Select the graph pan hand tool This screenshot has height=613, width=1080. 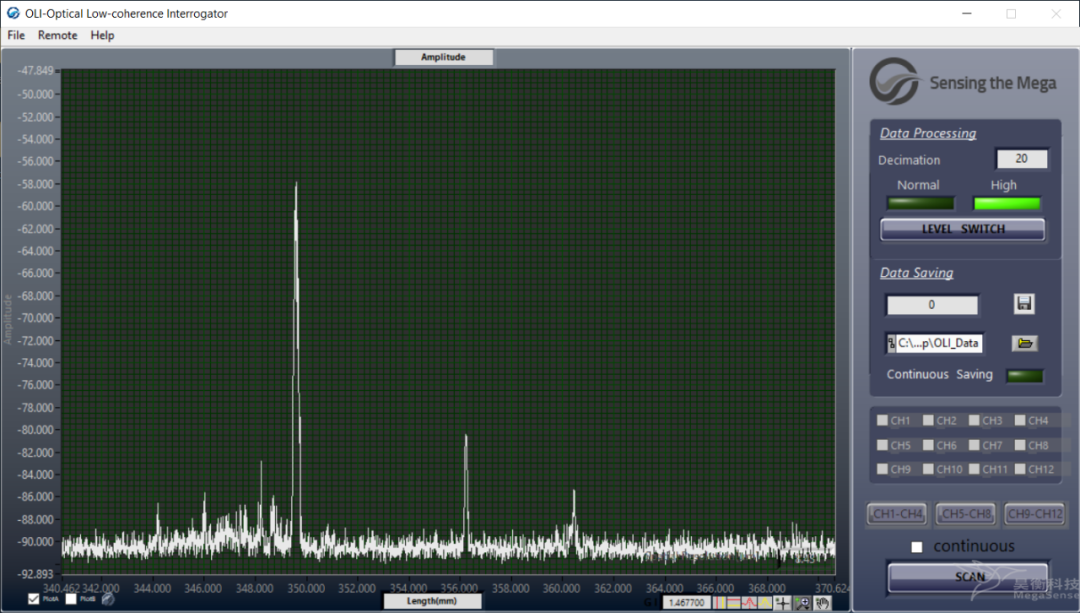click(822, 602)
